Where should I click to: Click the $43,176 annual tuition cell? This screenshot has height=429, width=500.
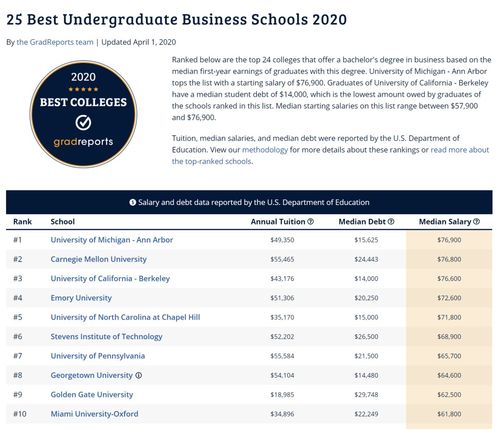point(282,279)
